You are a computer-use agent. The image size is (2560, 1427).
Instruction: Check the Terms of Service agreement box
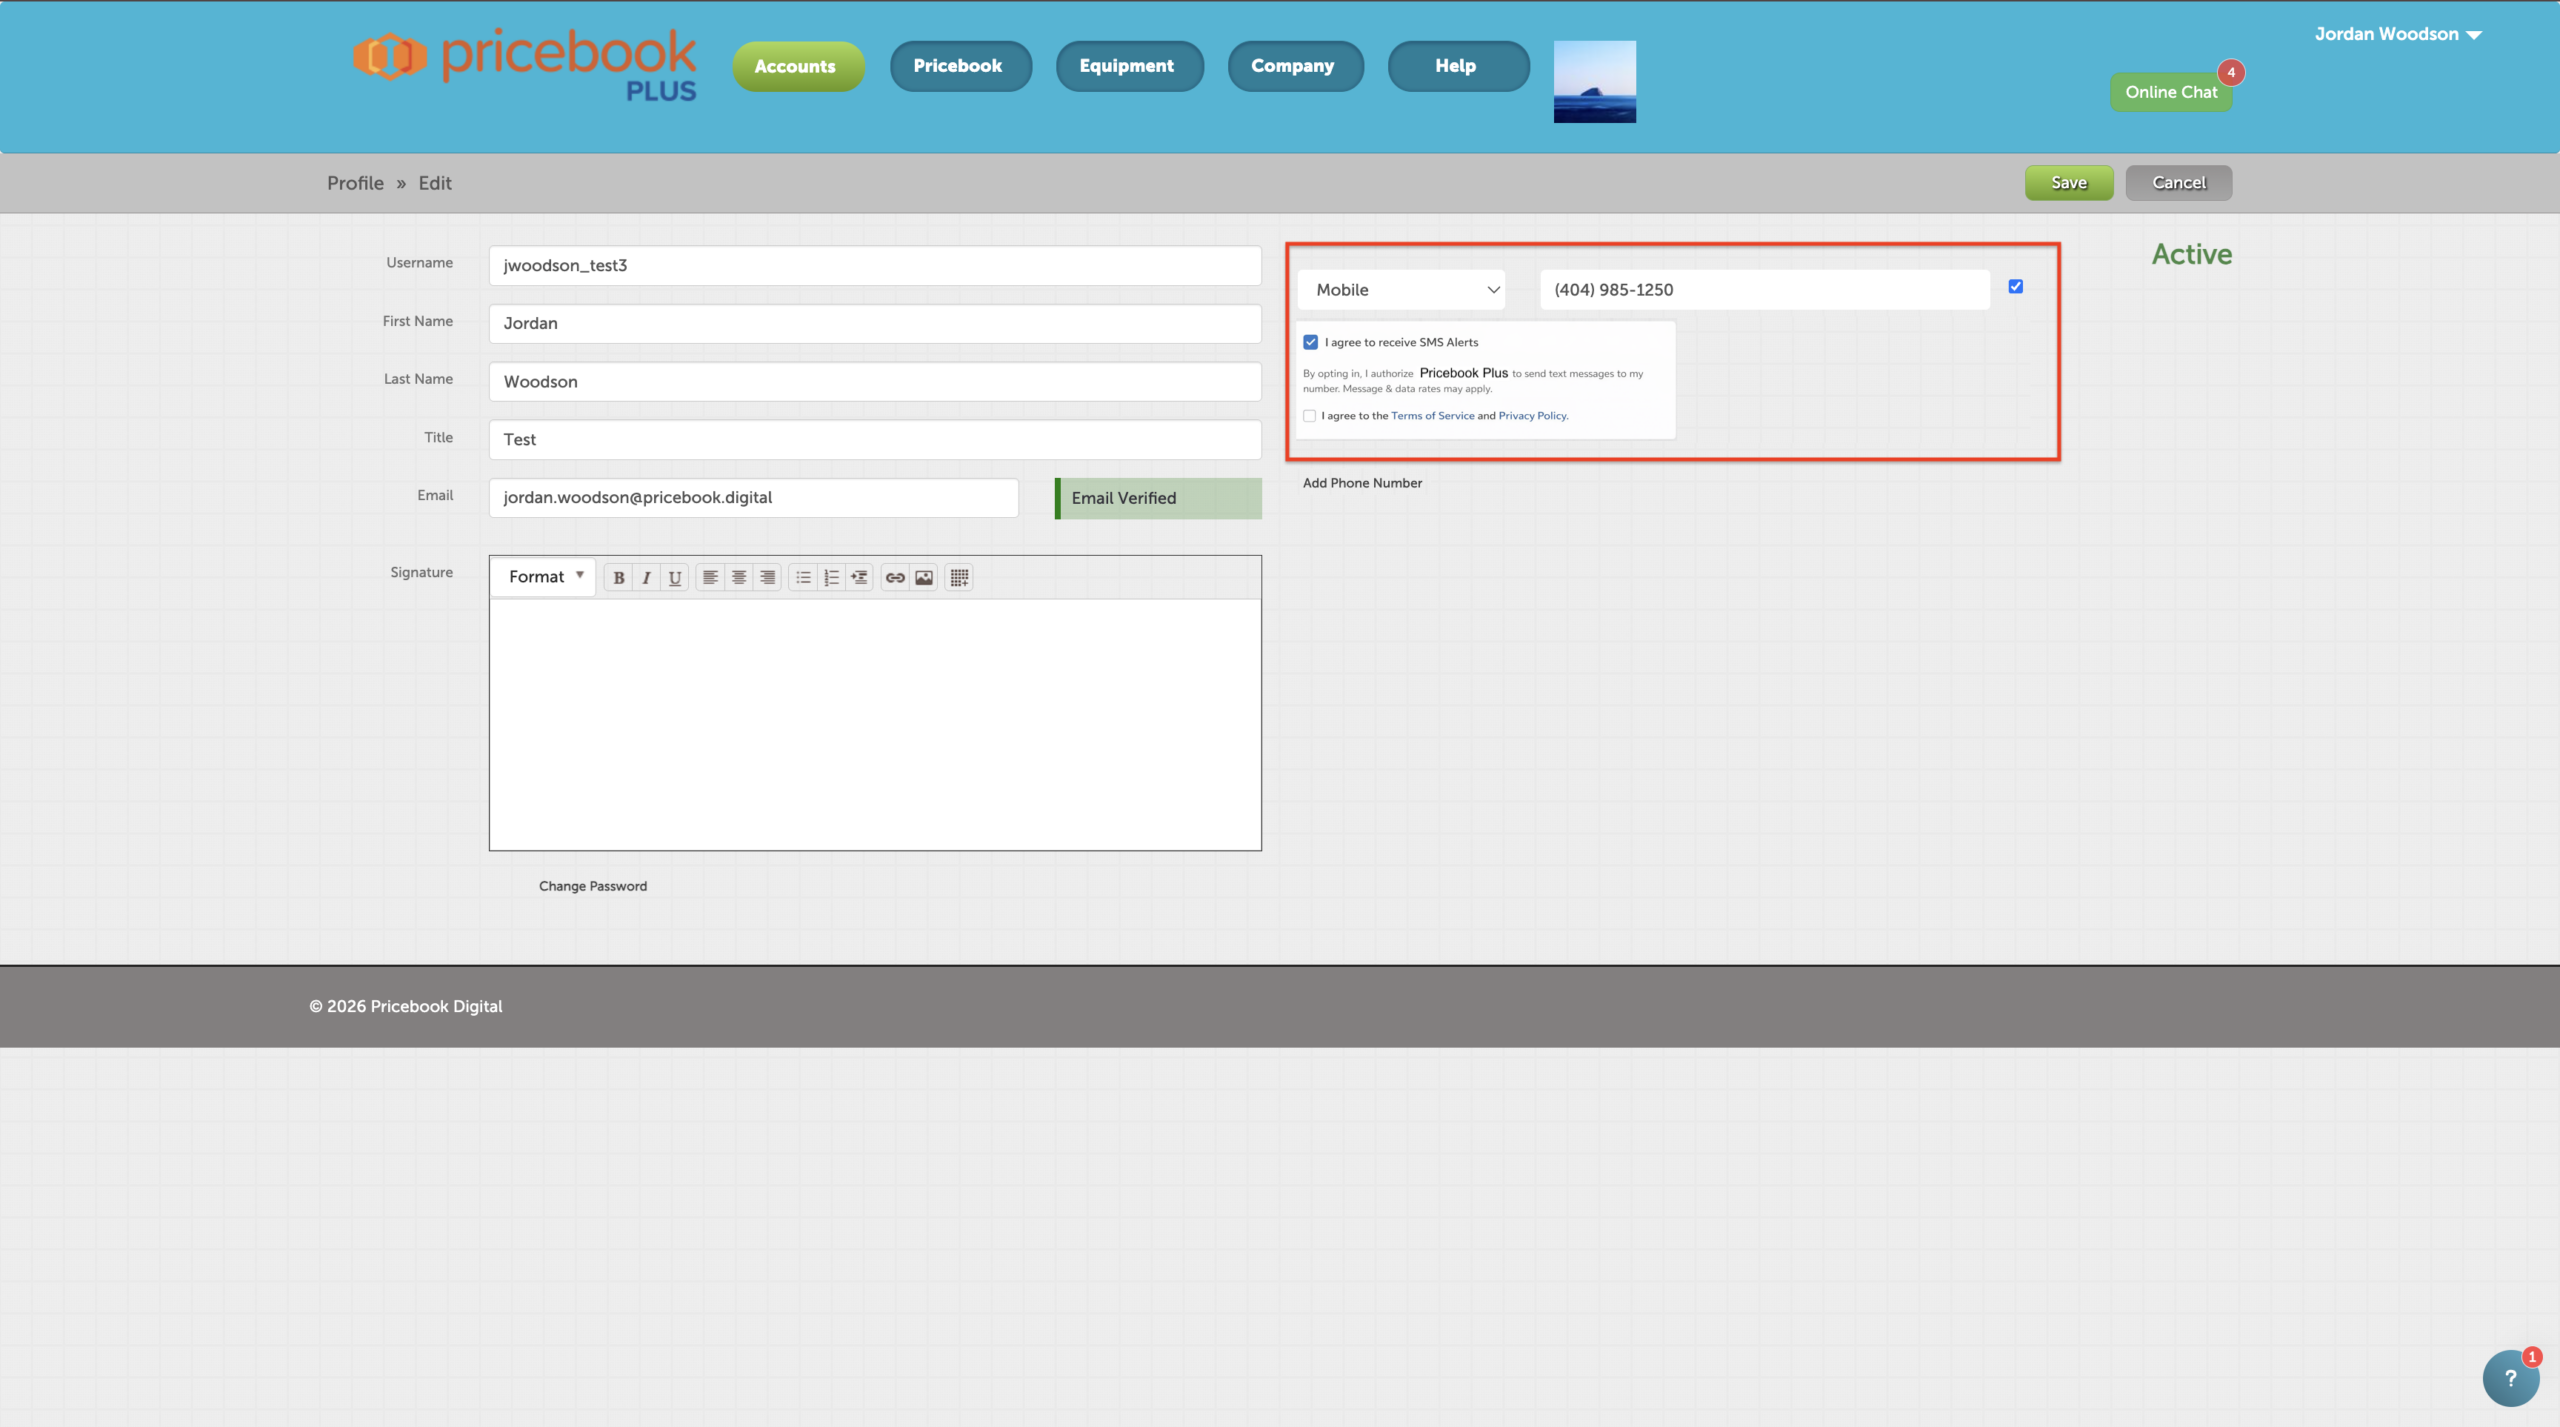pos(1309,416)
